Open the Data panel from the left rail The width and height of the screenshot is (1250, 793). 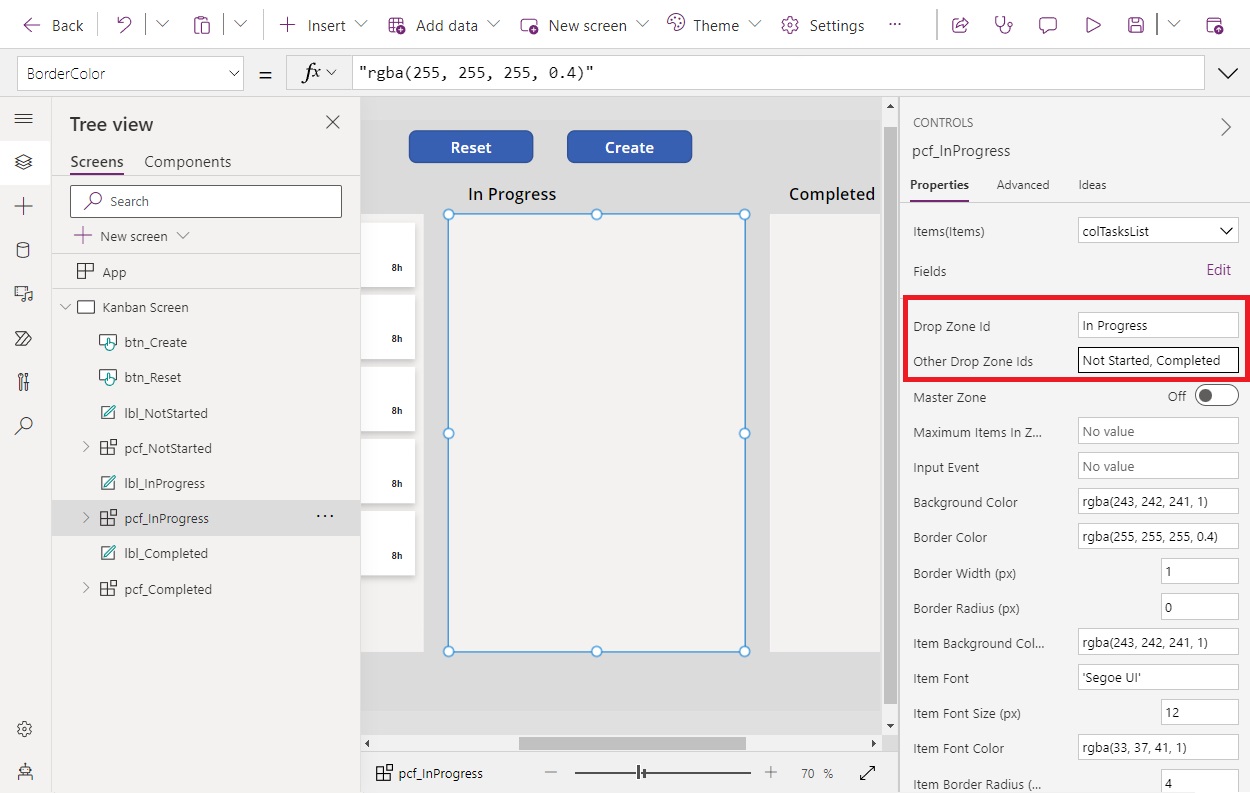pos(25,250)
